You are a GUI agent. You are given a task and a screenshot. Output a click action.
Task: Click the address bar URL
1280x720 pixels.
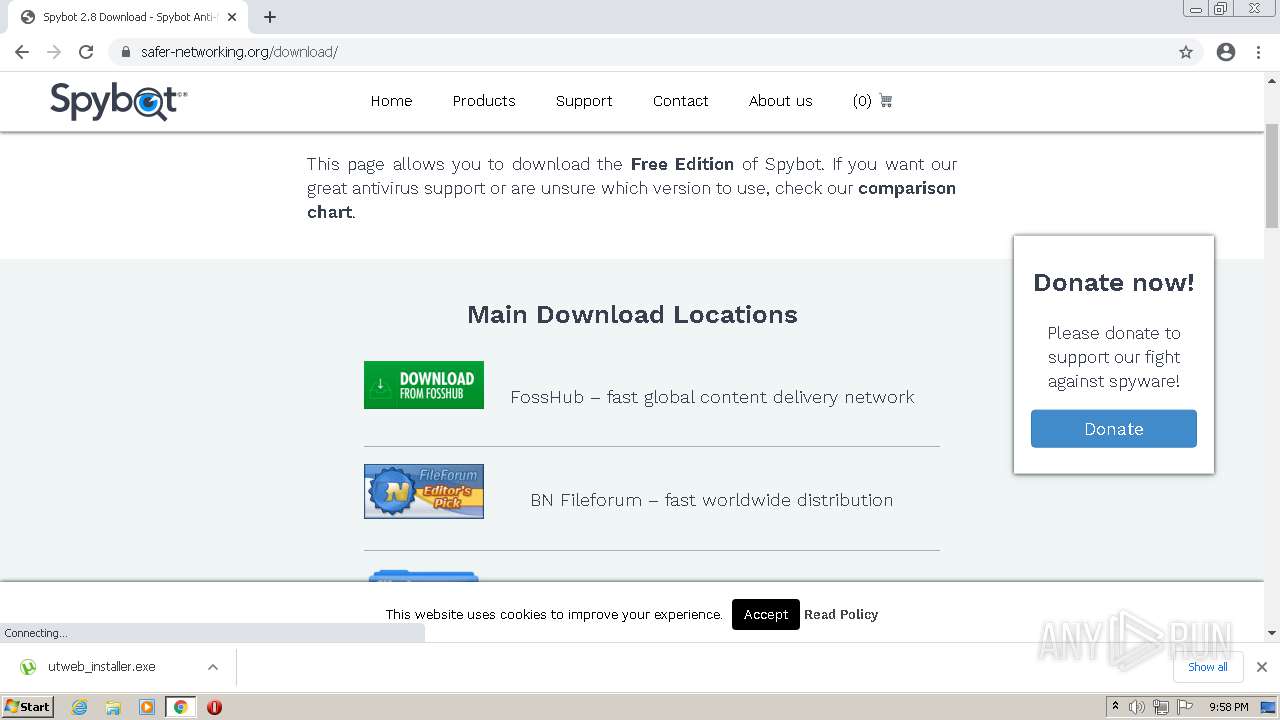point(239,52)
